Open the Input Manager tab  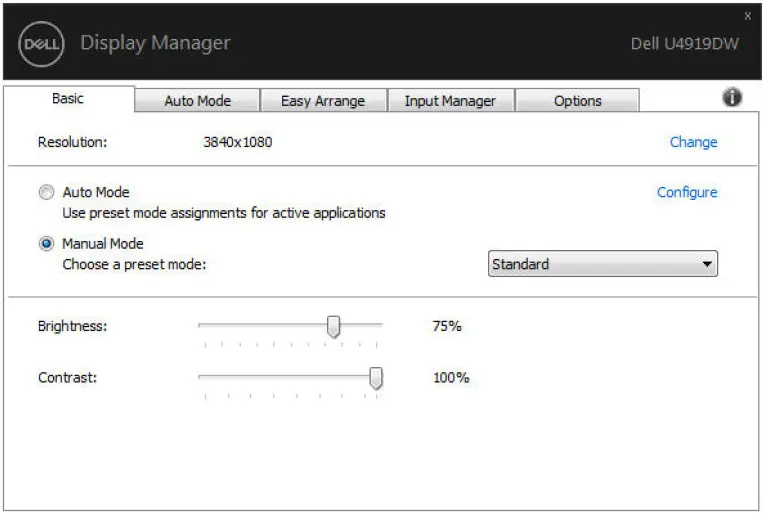[x=450, y=101]
